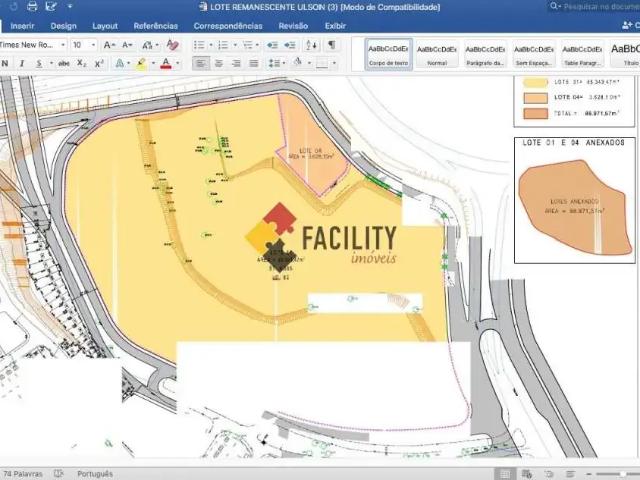
Task: Open the highlight color dropdown arrow
Action: (x=153, y=63)
